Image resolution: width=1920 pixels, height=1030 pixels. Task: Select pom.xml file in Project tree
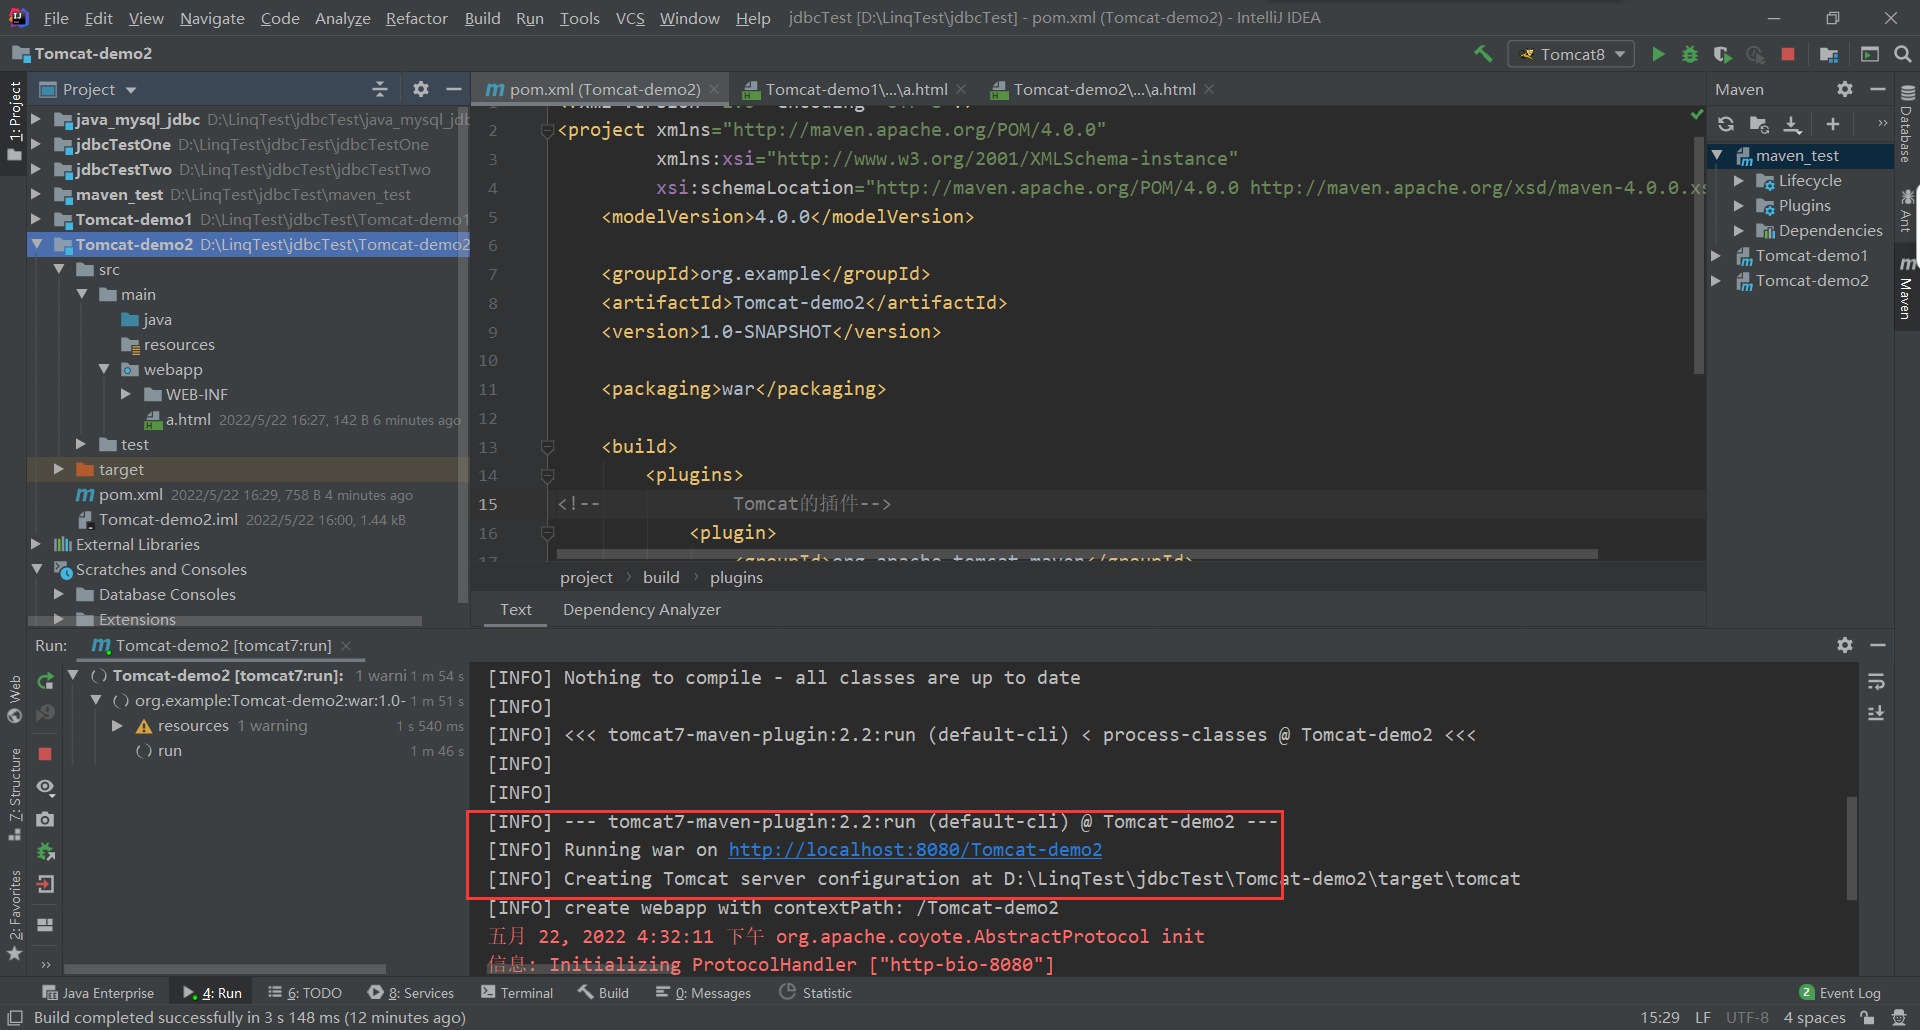click(130, 494)
